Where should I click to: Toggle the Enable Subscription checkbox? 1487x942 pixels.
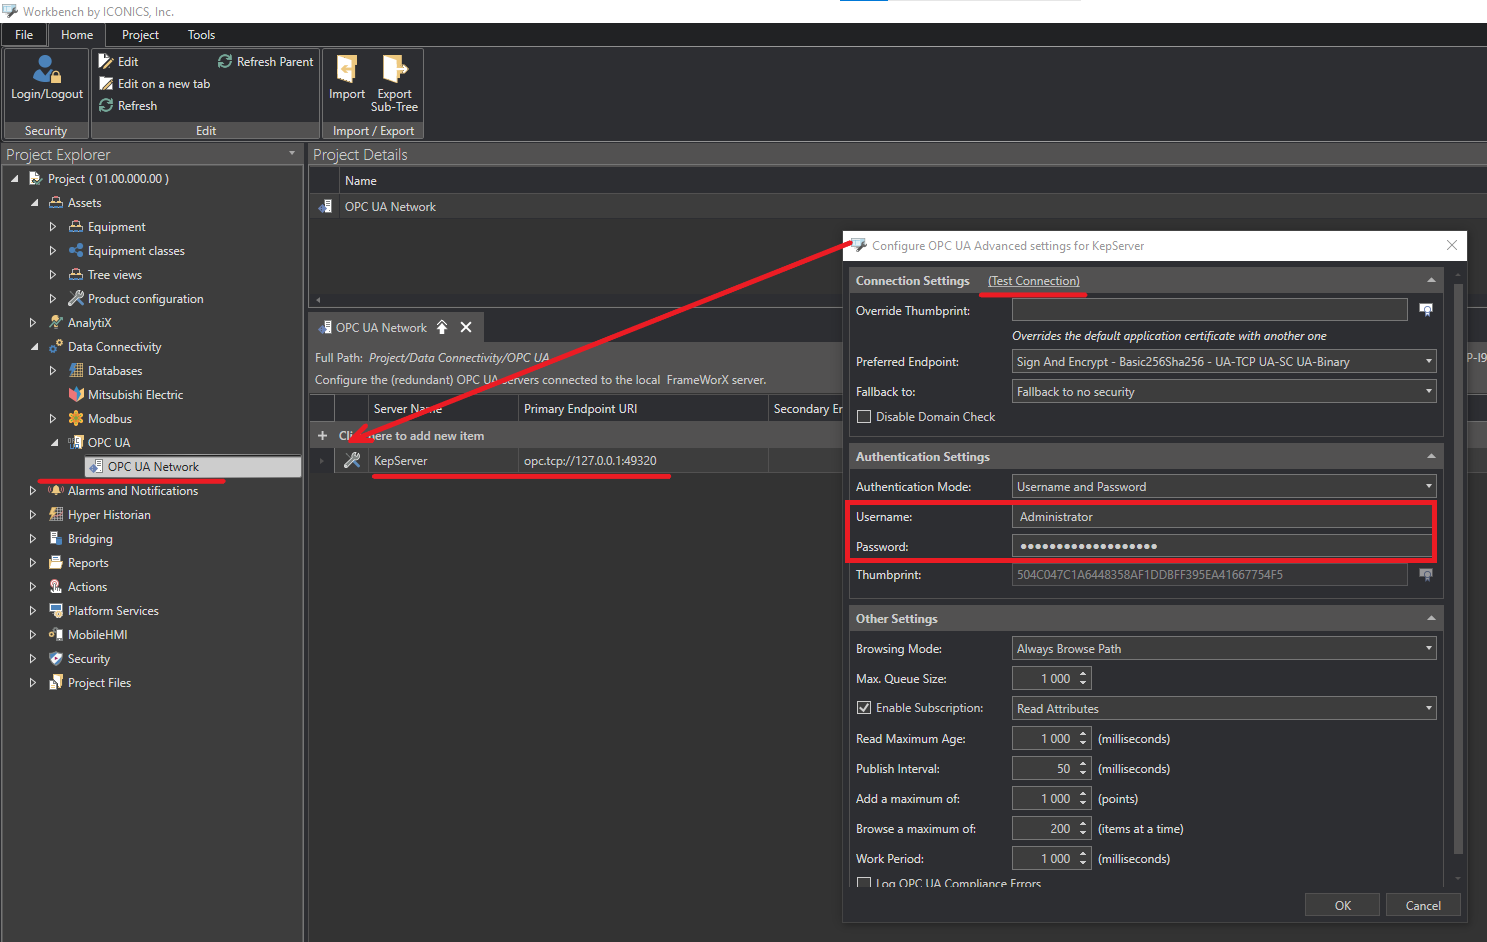tap(864, 708)
